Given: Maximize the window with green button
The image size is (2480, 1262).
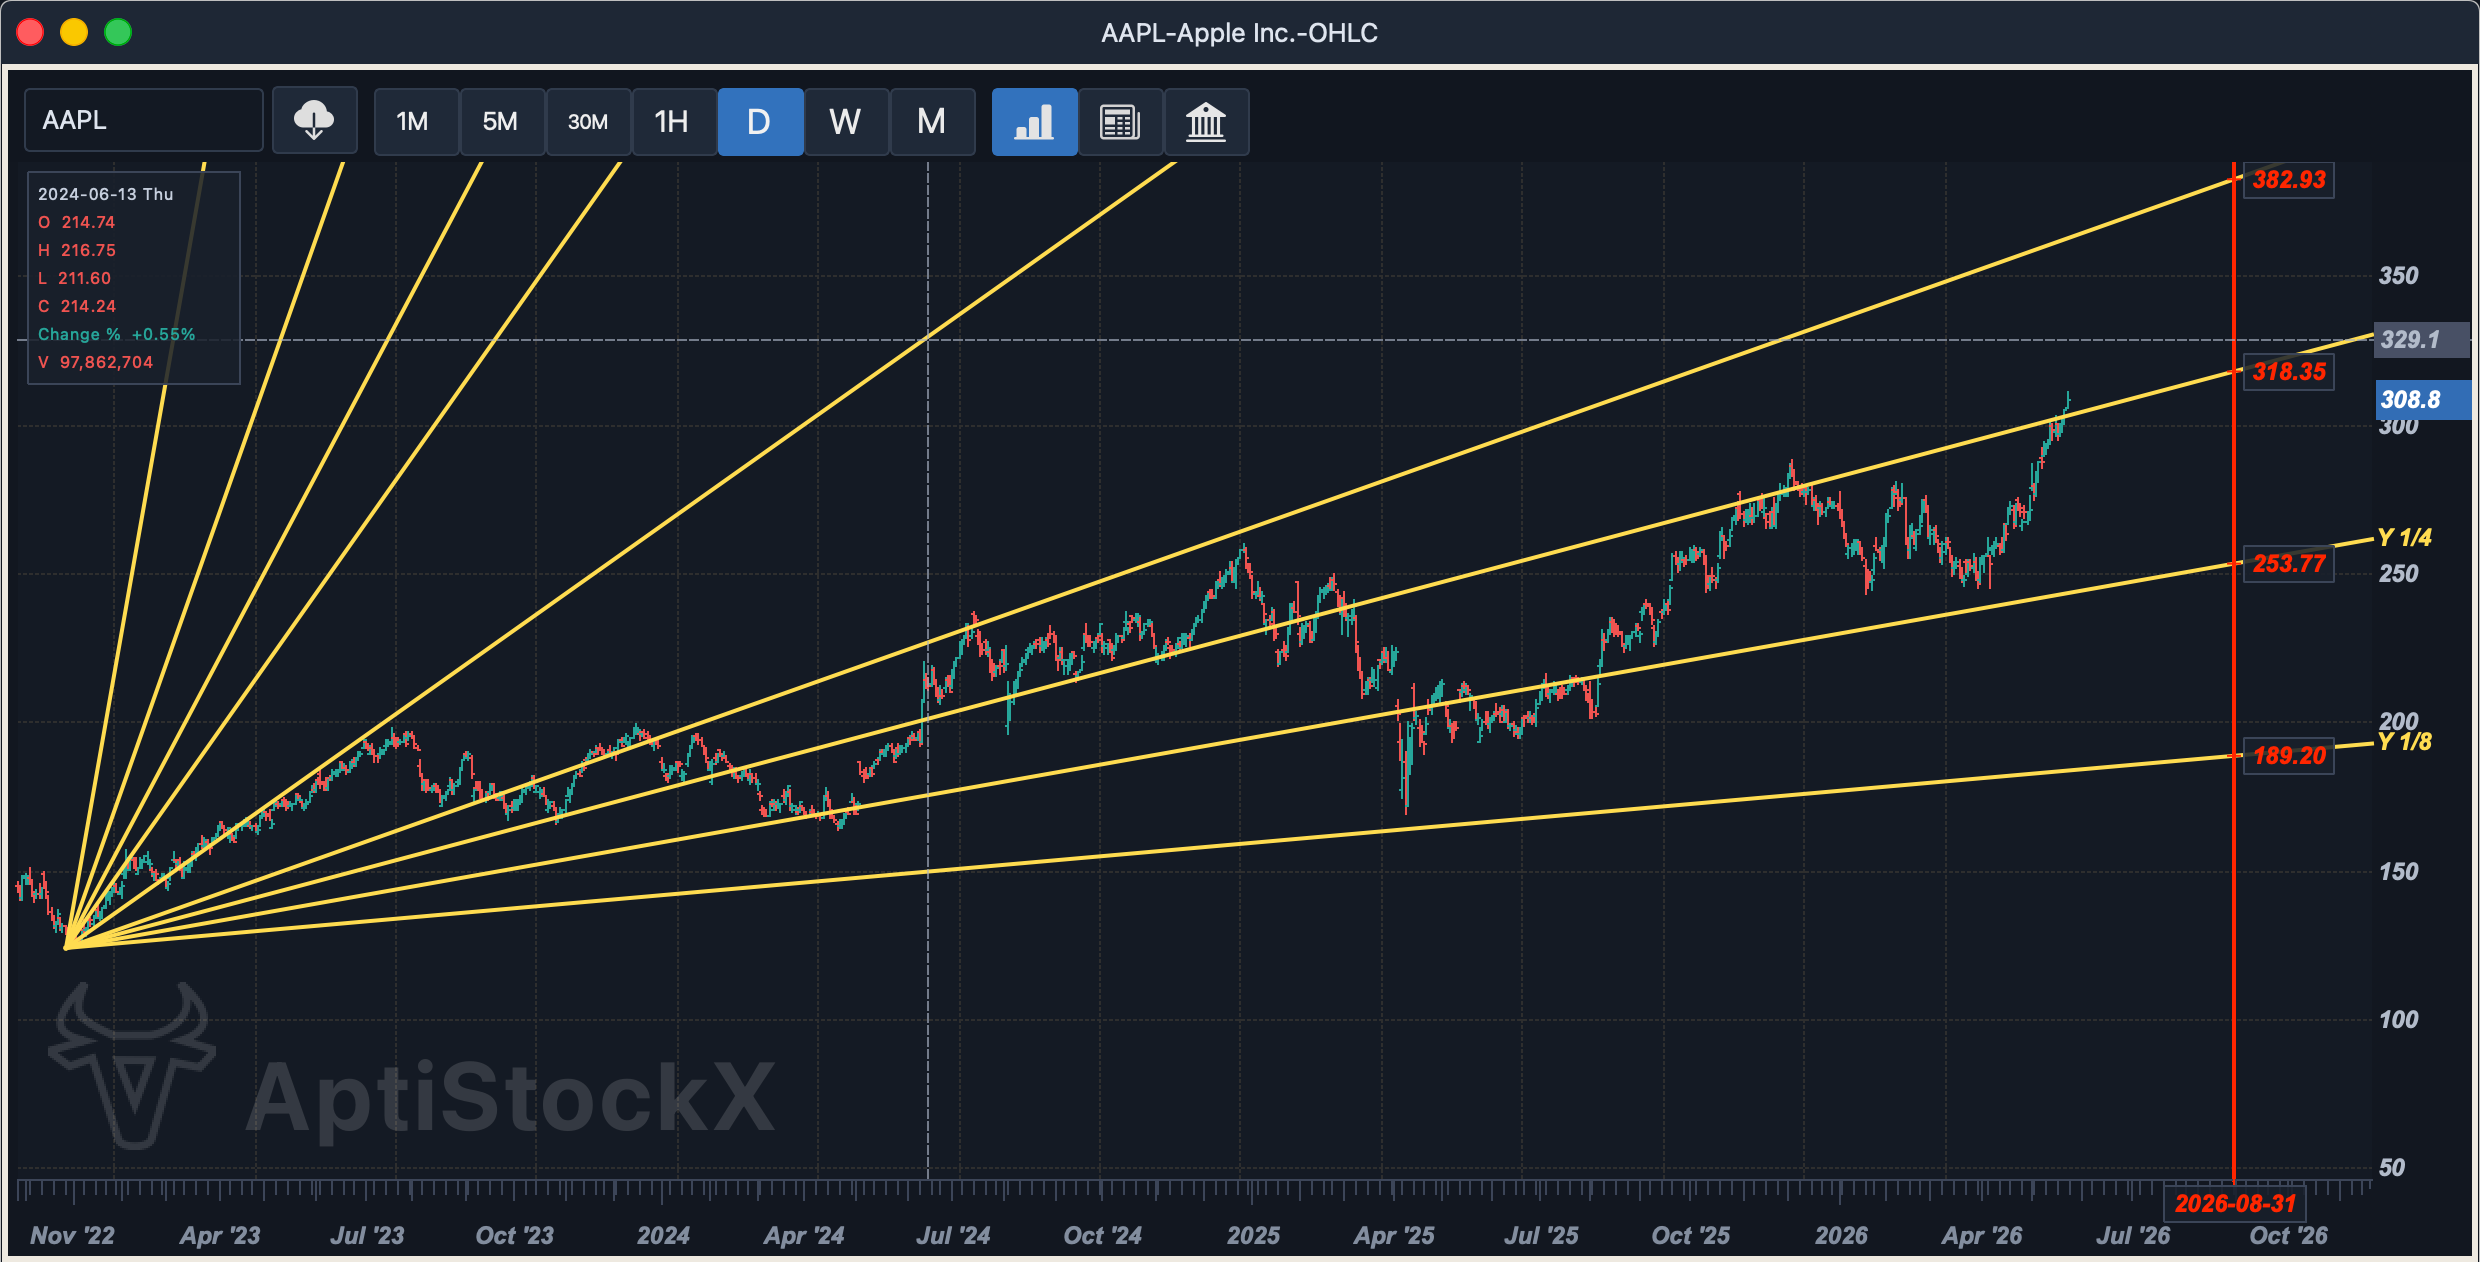Looking at the screenshot, I should (x=118, y=33).
